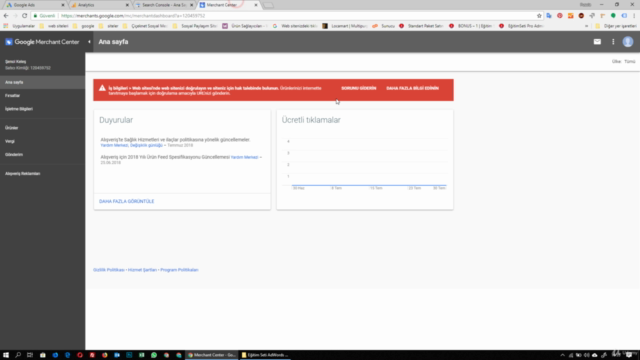This screenshot has height=360, width=640.
Task: Open the Eğitim Seti AdWords taskbar window
Action: coord(264,355)
